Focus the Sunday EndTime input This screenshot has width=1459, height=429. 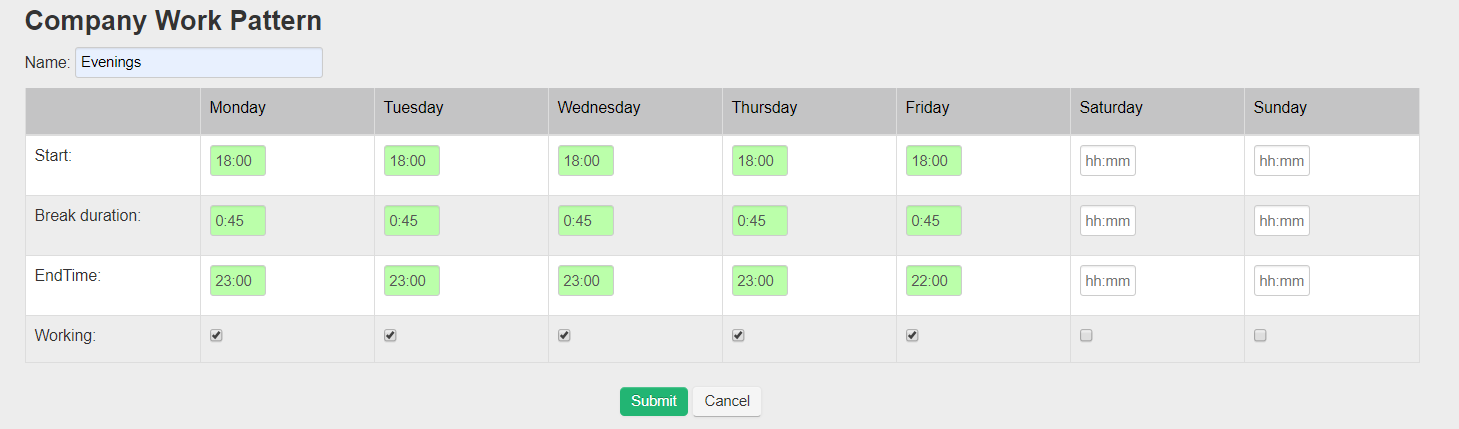(x=1282, y=281)
